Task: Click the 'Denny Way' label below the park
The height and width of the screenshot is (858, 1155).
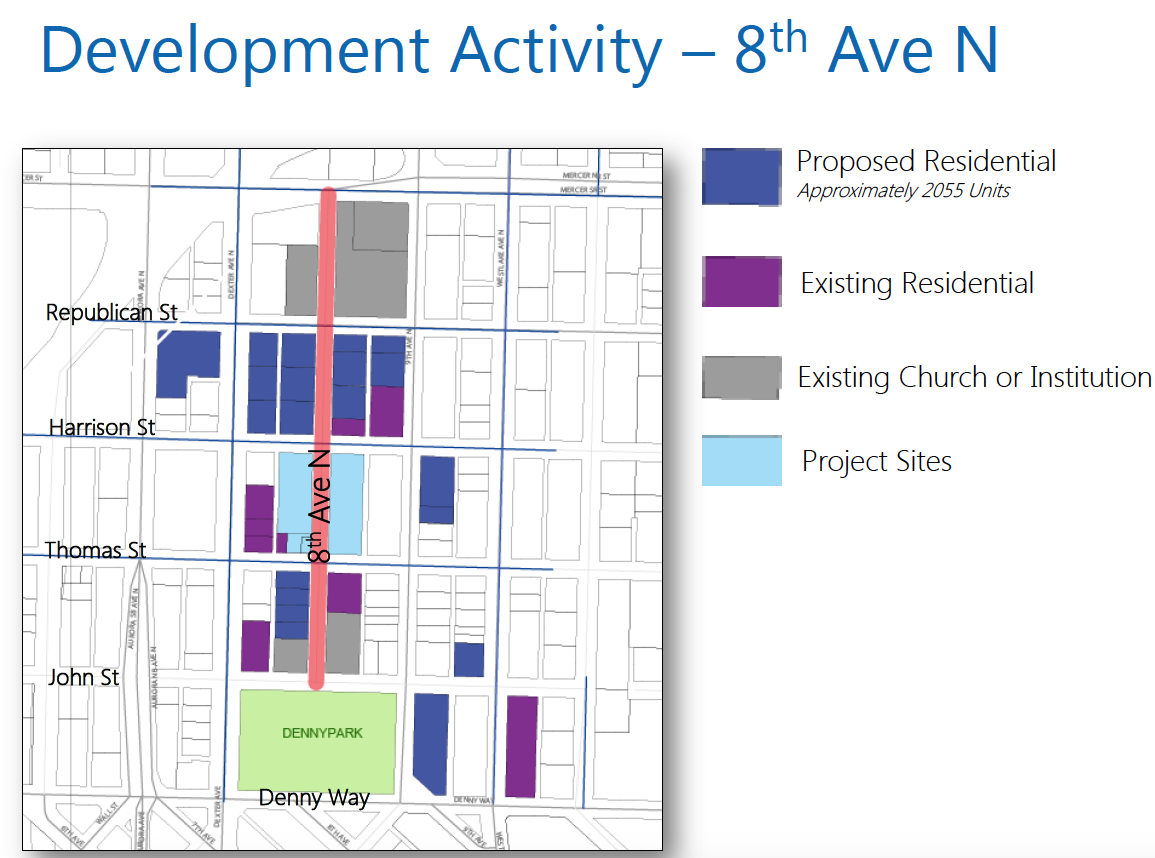Action: pyautogui.click(x=314, y=797)
